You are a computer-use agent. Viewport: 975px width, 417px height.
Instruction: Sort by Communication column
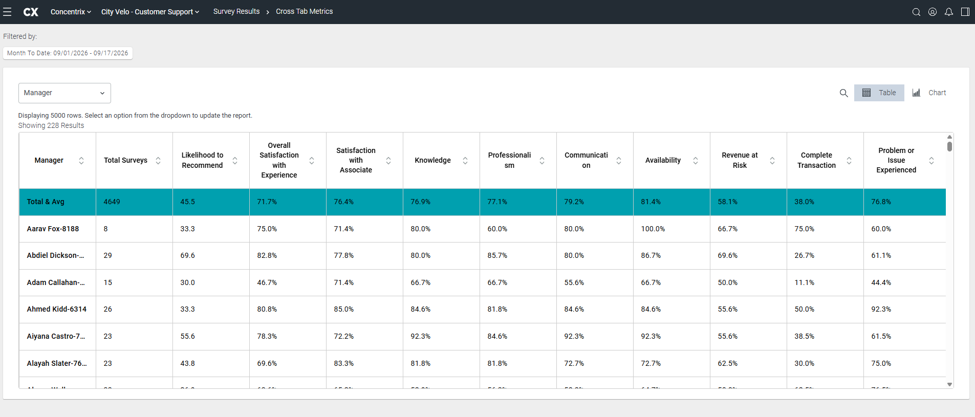pos(619,160)
